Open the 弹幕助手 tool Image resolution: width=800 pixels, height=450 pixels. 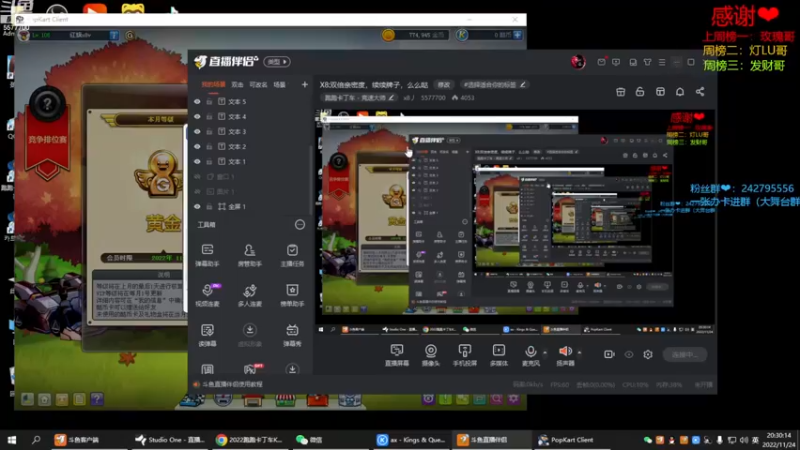207,255
